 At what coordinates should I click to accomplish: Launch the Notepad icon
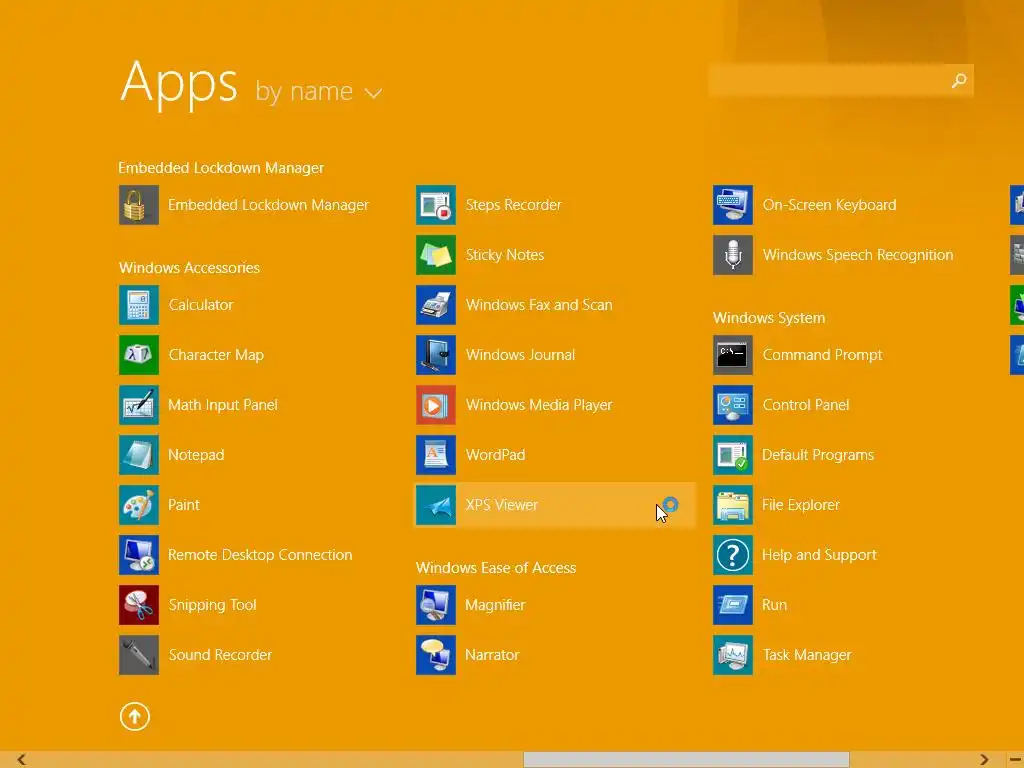(138, 455)
